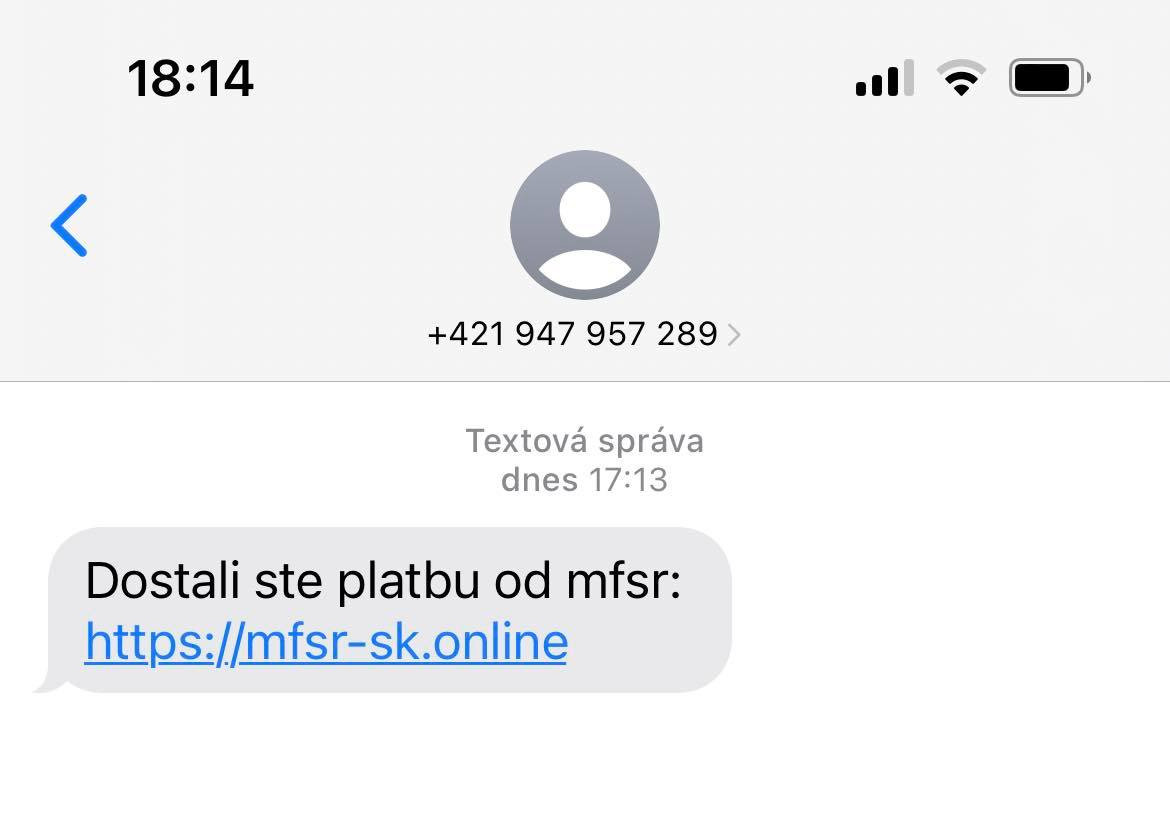Tap the blue back chevron
Screen dimensions: 1170x838
(69, 225)
